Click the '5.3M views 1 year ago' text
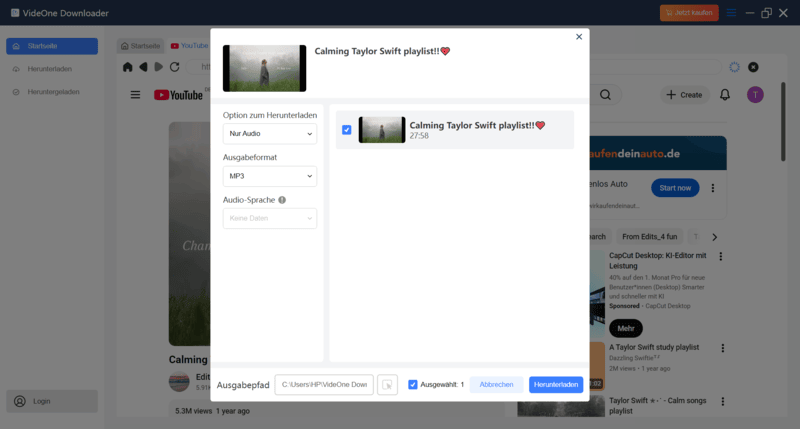 [212, 411]
